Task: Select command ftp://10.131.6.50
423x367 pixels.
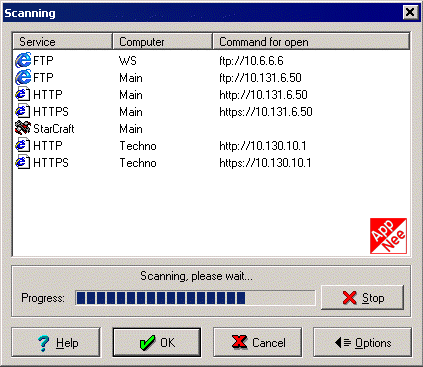Action: tap(260, 78)
